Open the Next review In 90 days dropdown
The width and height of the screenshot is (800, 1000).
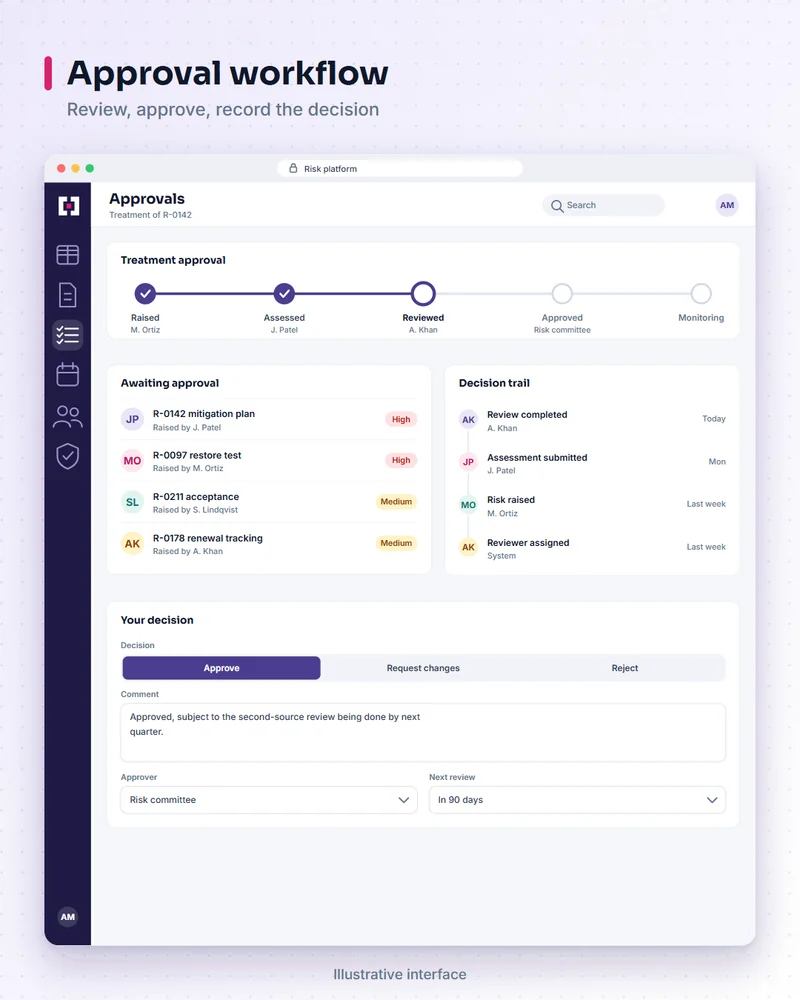tap(577, 800)
